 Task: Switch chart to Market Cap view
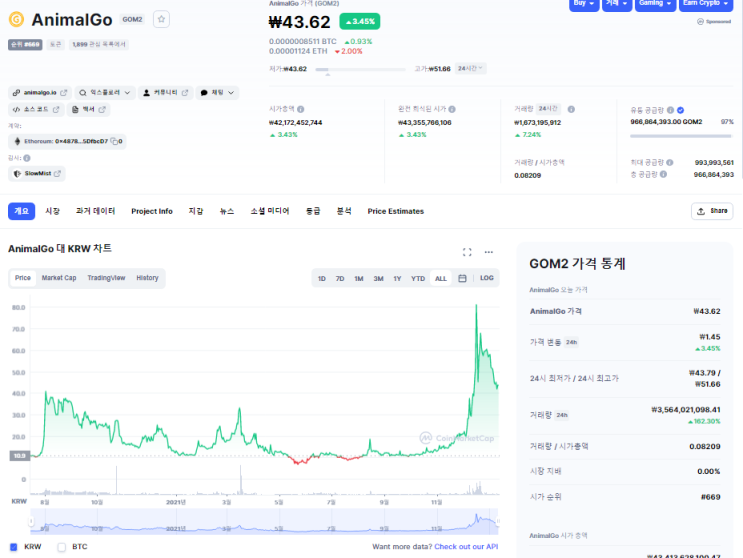click(x=59, y=278)
